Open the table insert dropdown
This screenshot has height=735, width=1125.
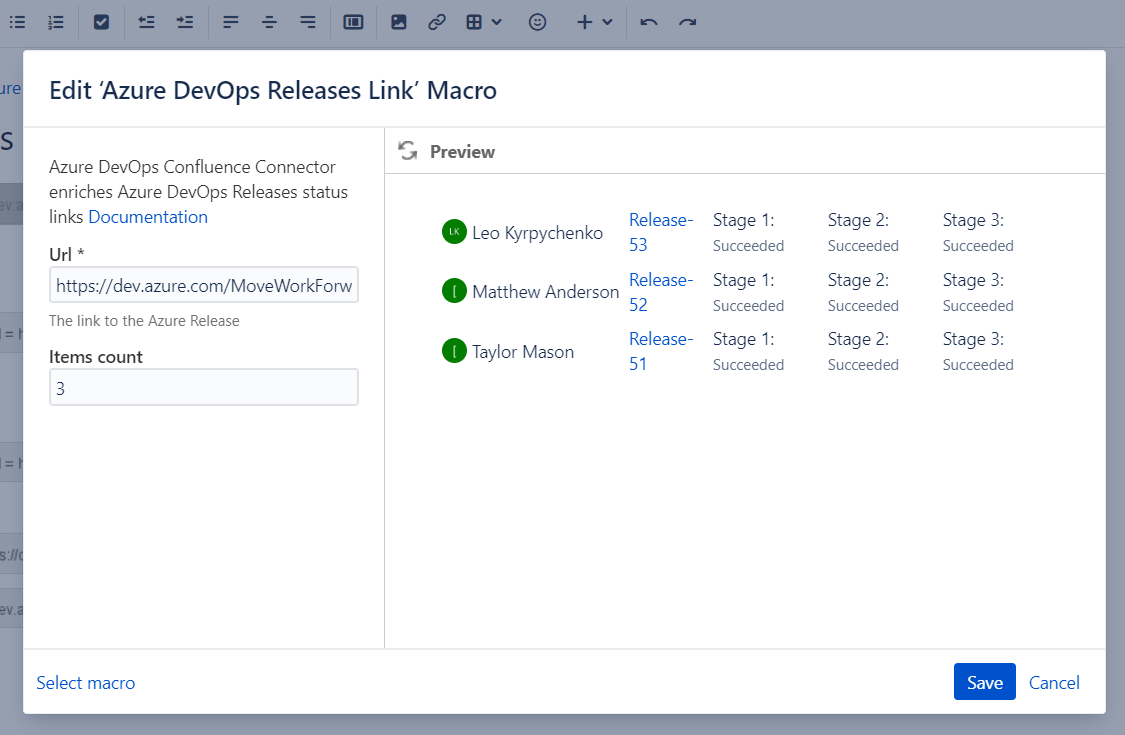pyautogui.click(x=483, y=21)
